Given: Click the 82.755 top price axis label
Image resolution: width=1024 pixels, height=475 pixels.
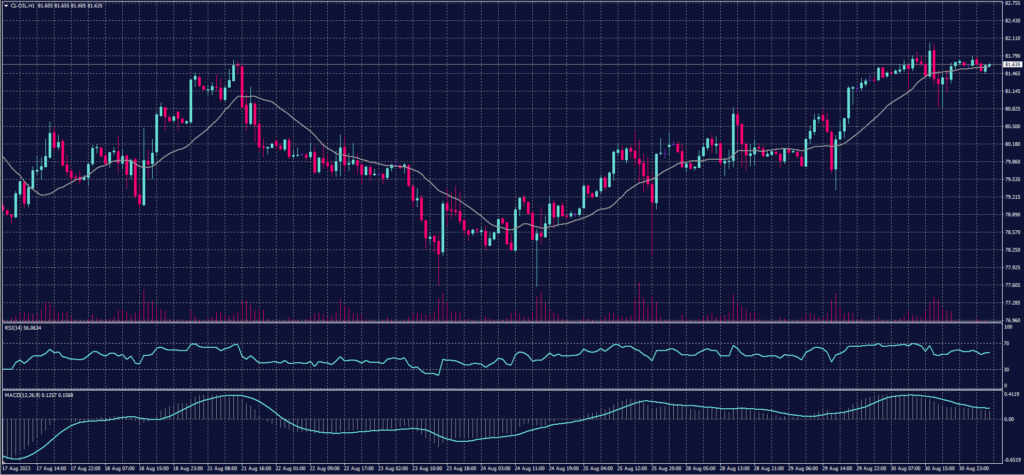Looking at the screenshot, I should click(x=1010, y=4).
